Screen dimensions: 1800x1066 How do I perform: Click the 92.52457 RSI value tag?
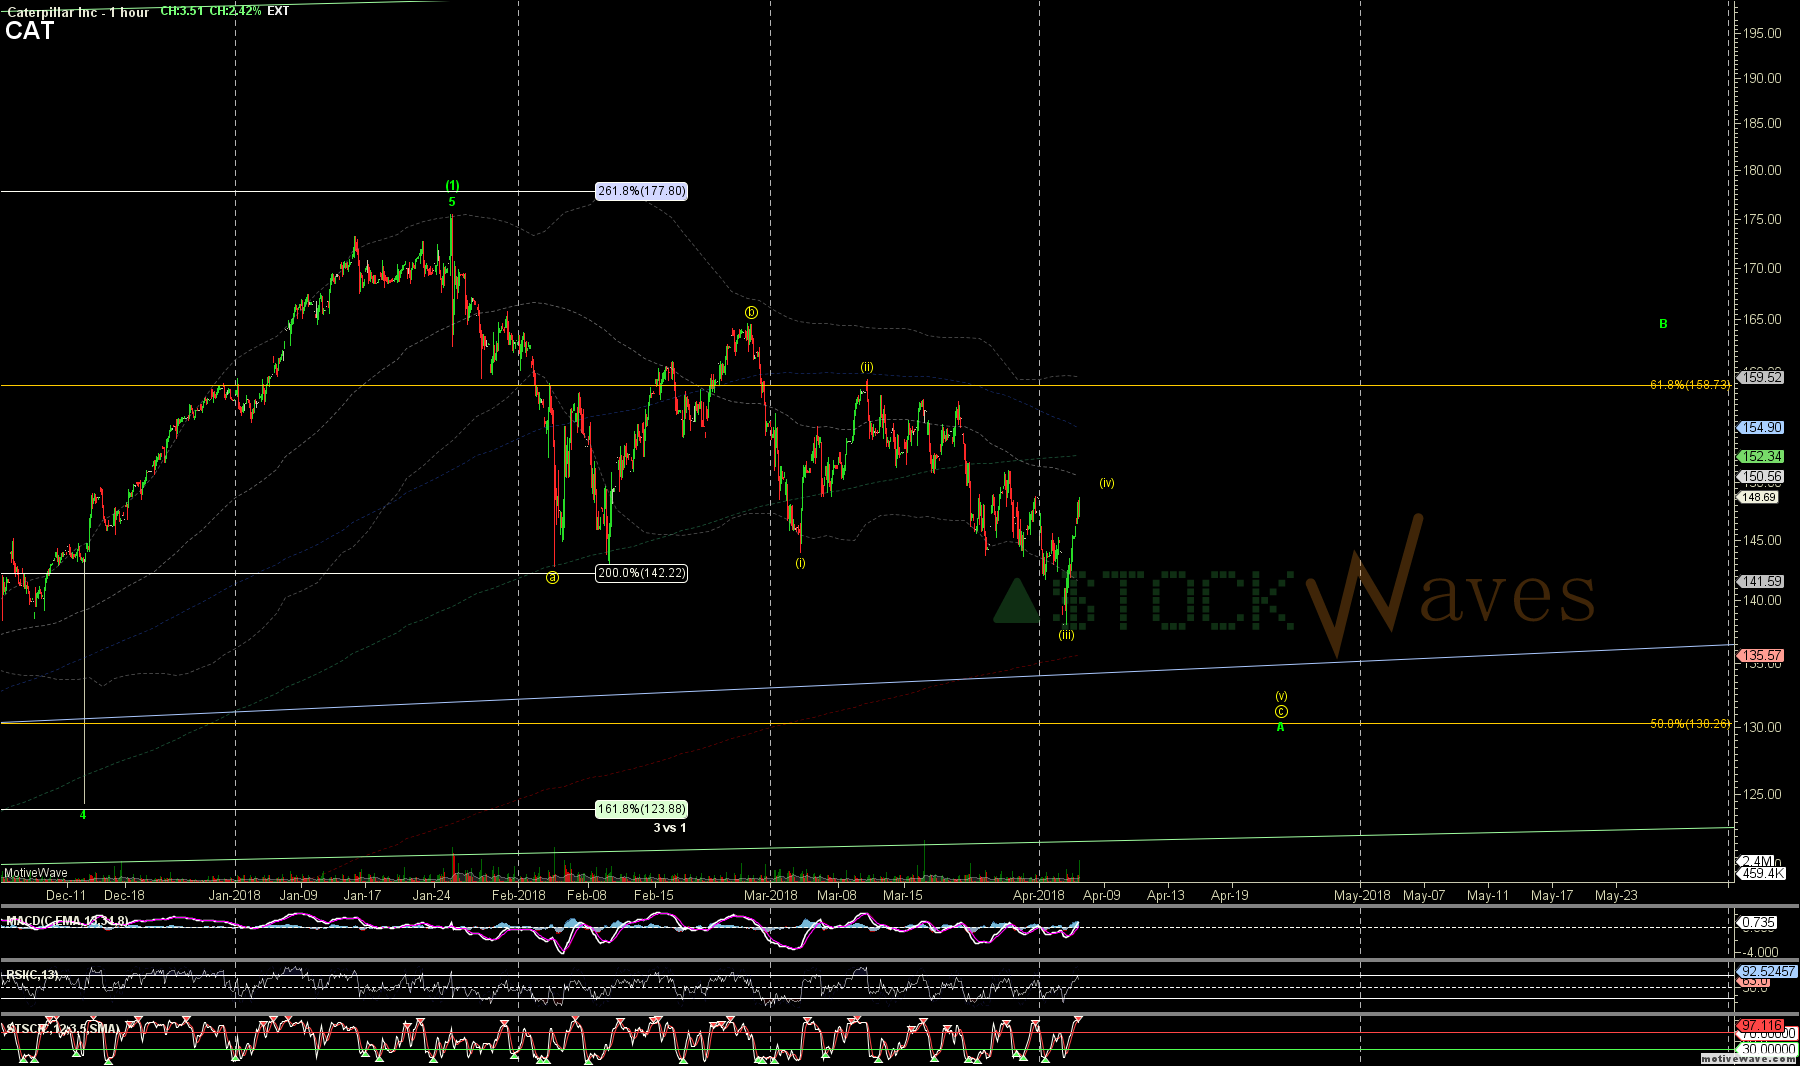1768,971
